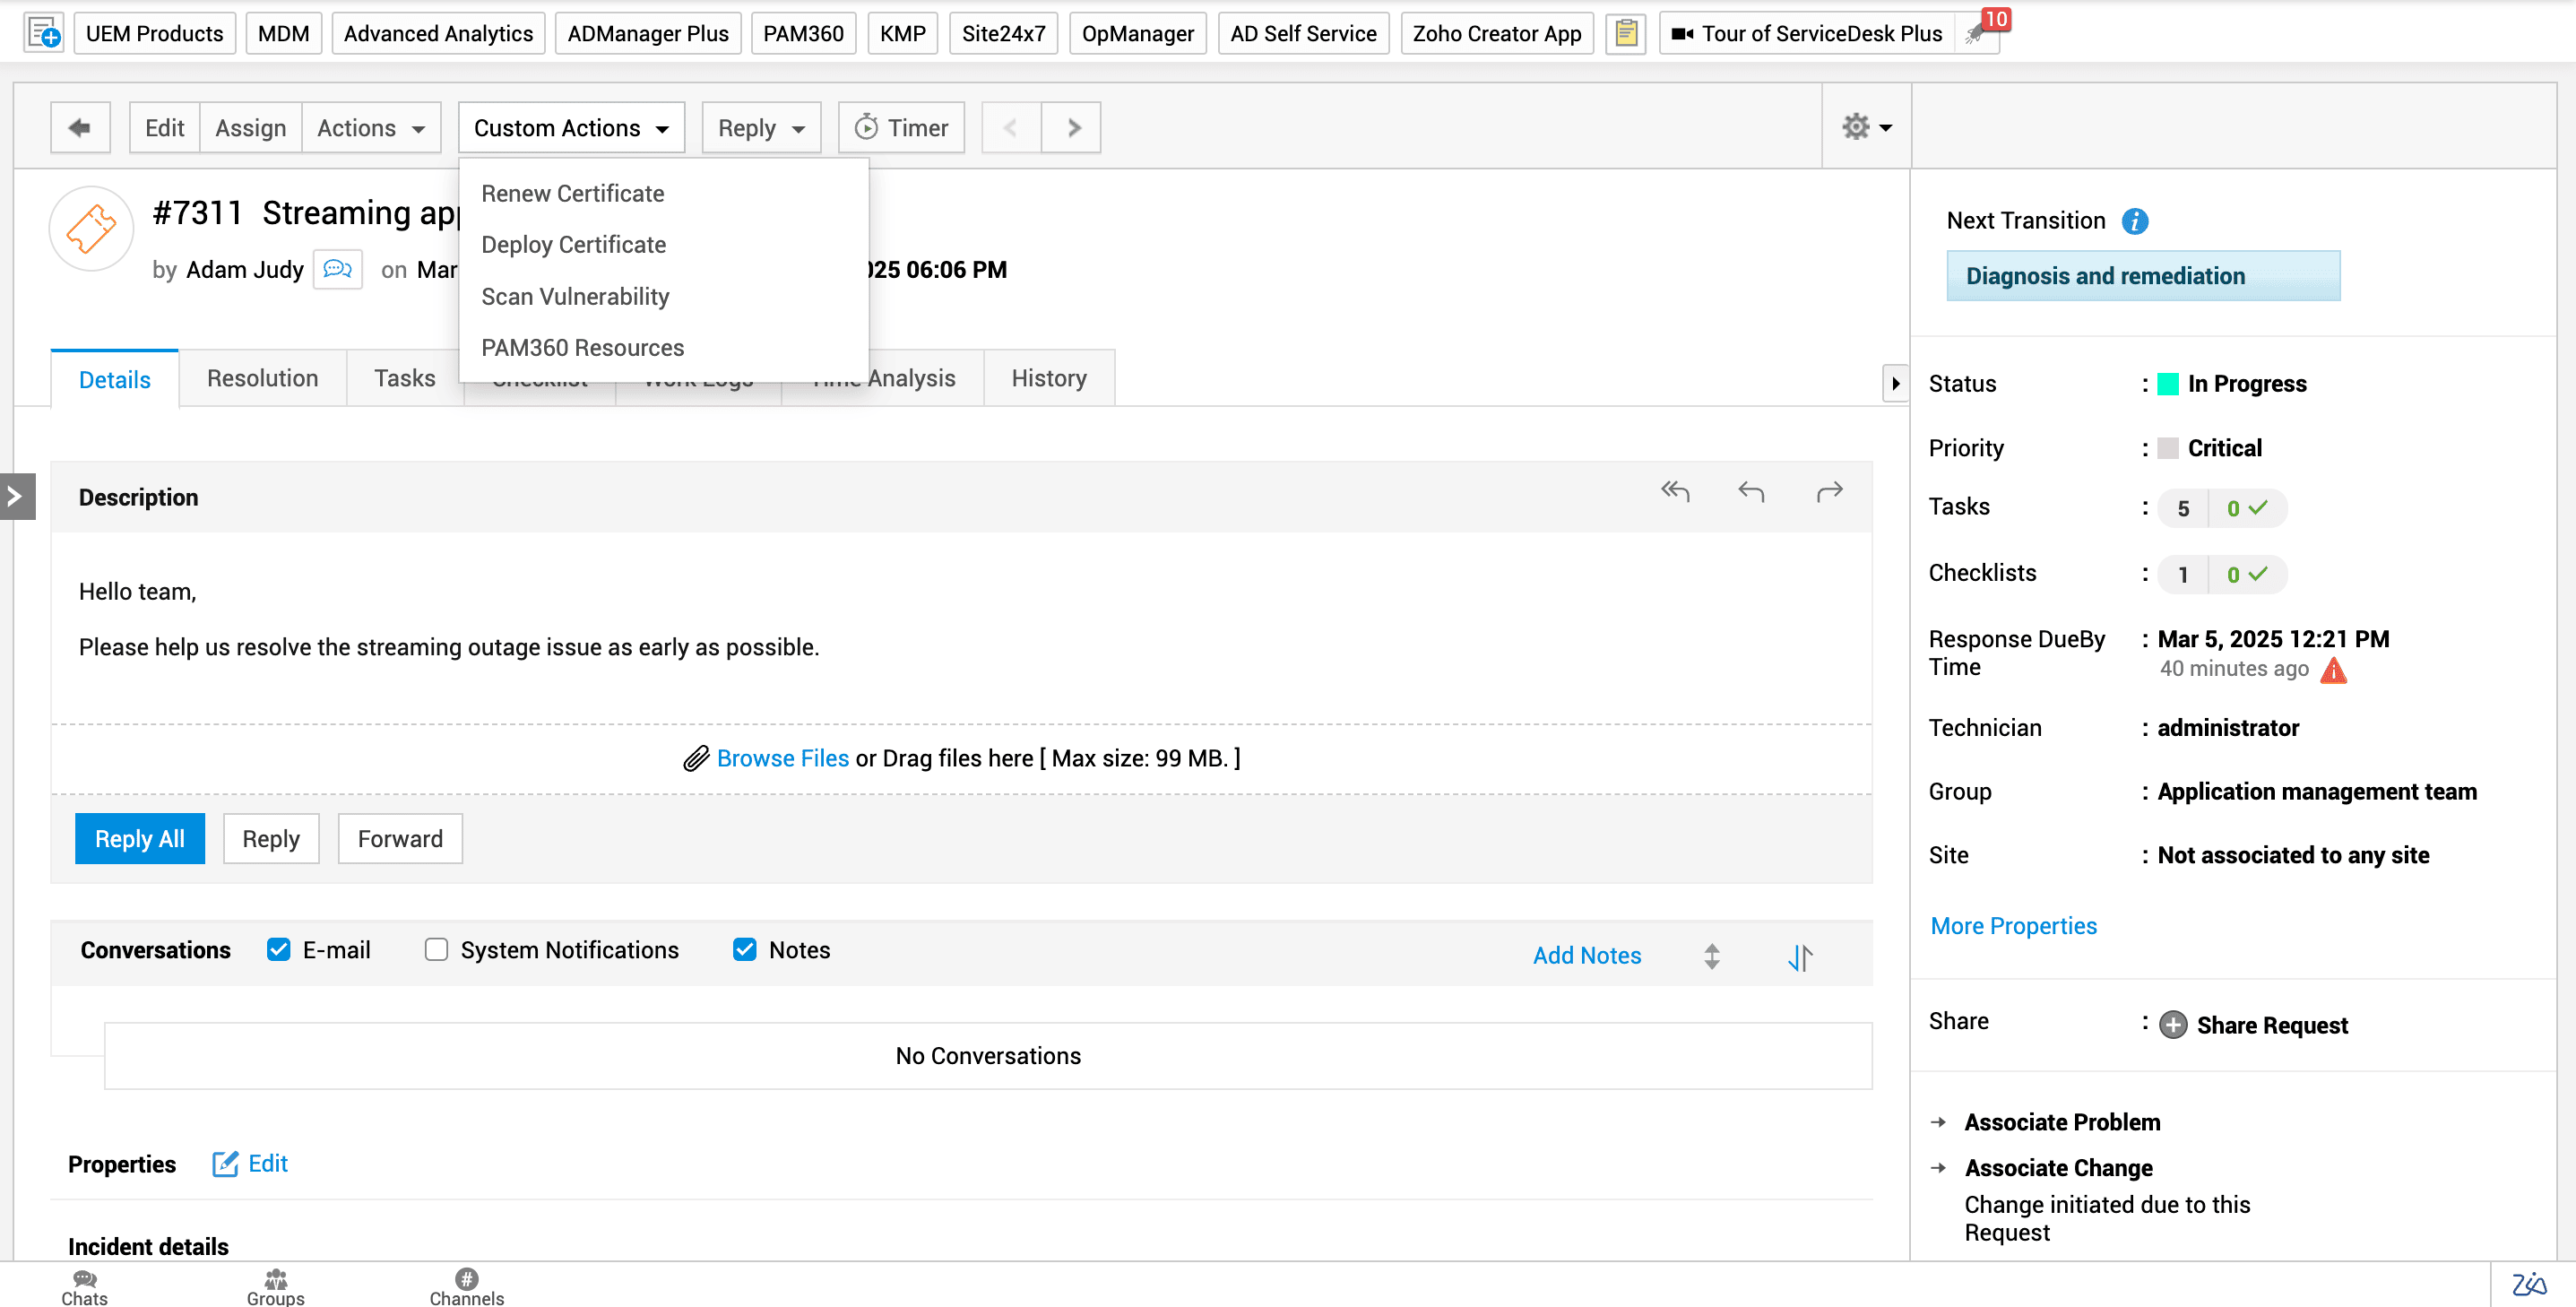Disable the Notes conversations filter
This screenshot has height=1307, width=2576.
tap(744, 949)
